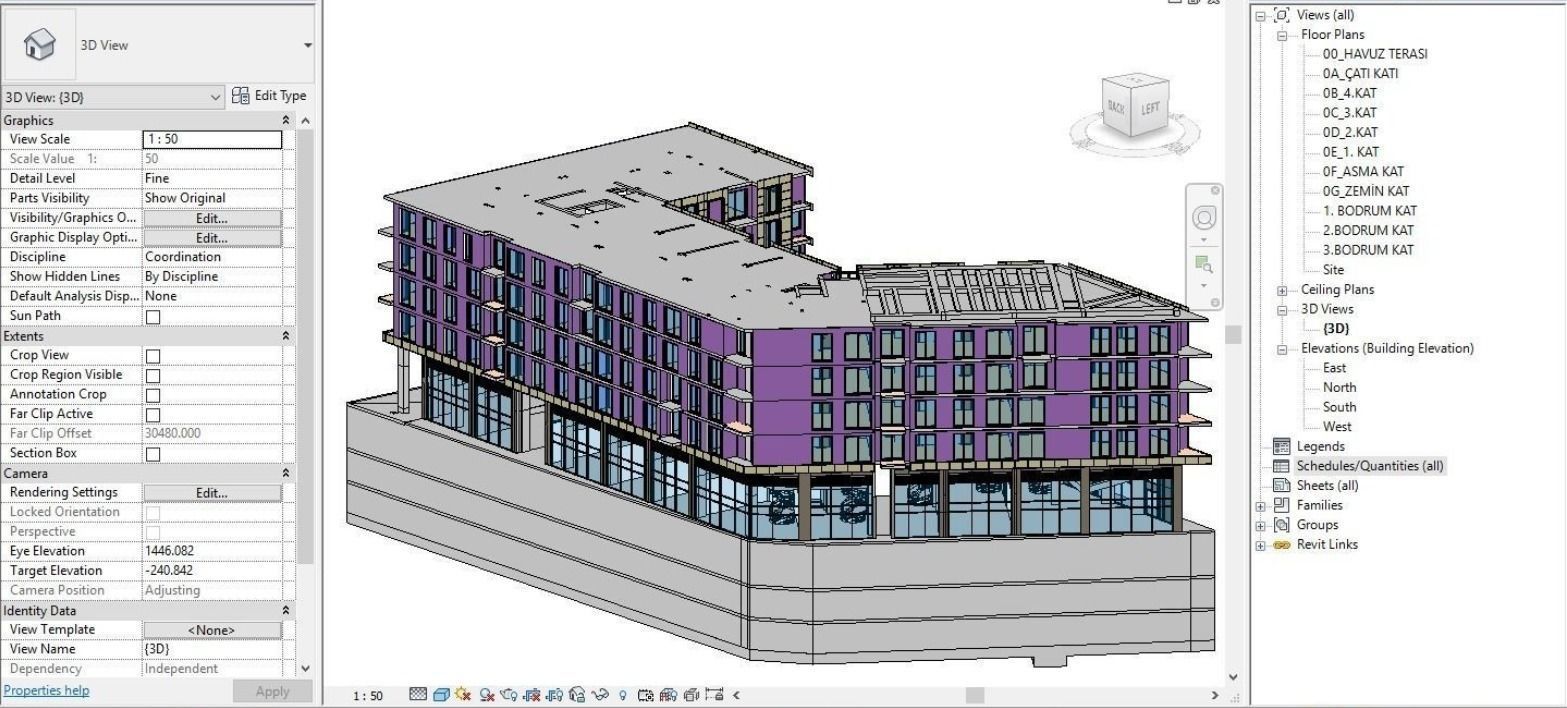1567x708 pixels.
Task: Toggle Shadows icon in view control bar
Action: pyautogui.click(x=487, y=695)
